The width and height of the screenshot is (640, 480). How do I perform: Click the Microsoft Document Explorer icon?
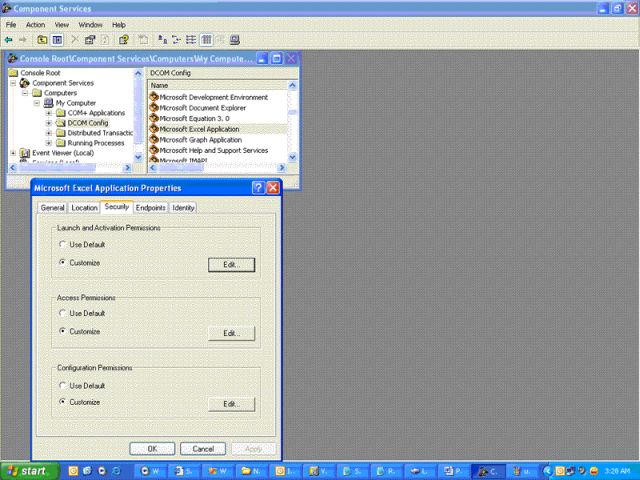(154, 108)
